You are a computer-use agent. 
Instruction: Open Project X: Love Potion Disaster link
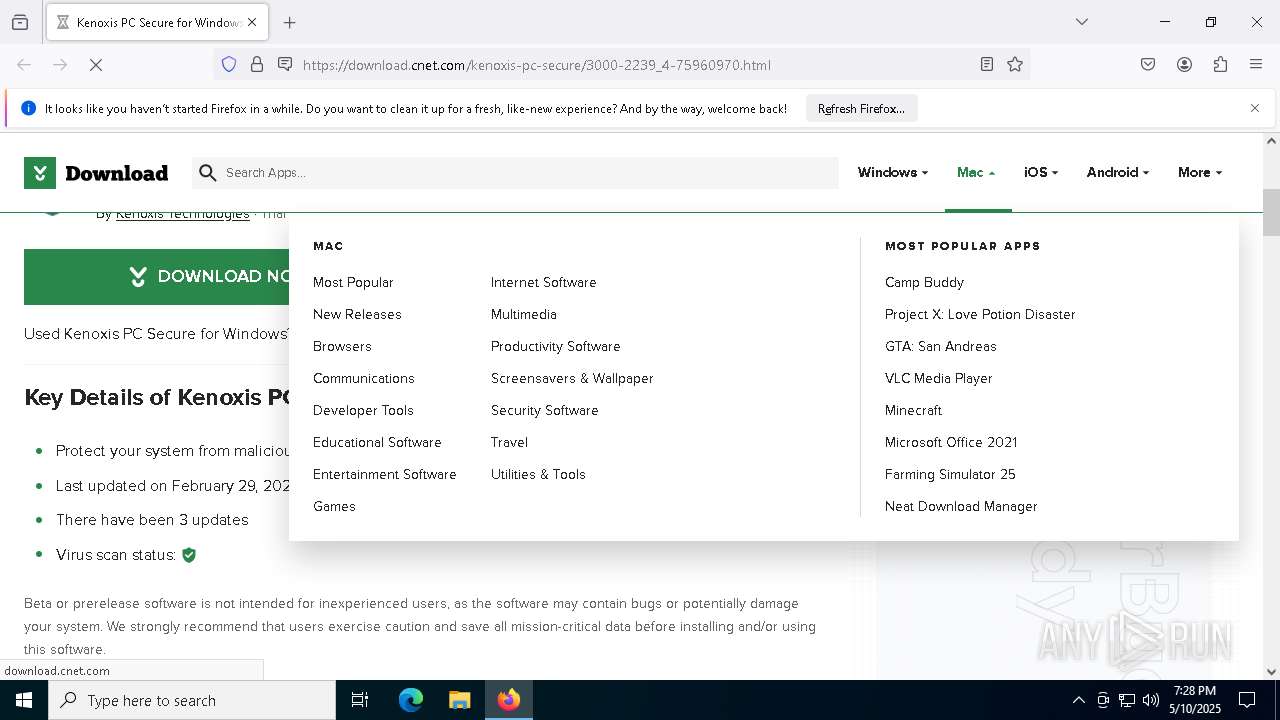pyautogui.click(x=980, y=314)
